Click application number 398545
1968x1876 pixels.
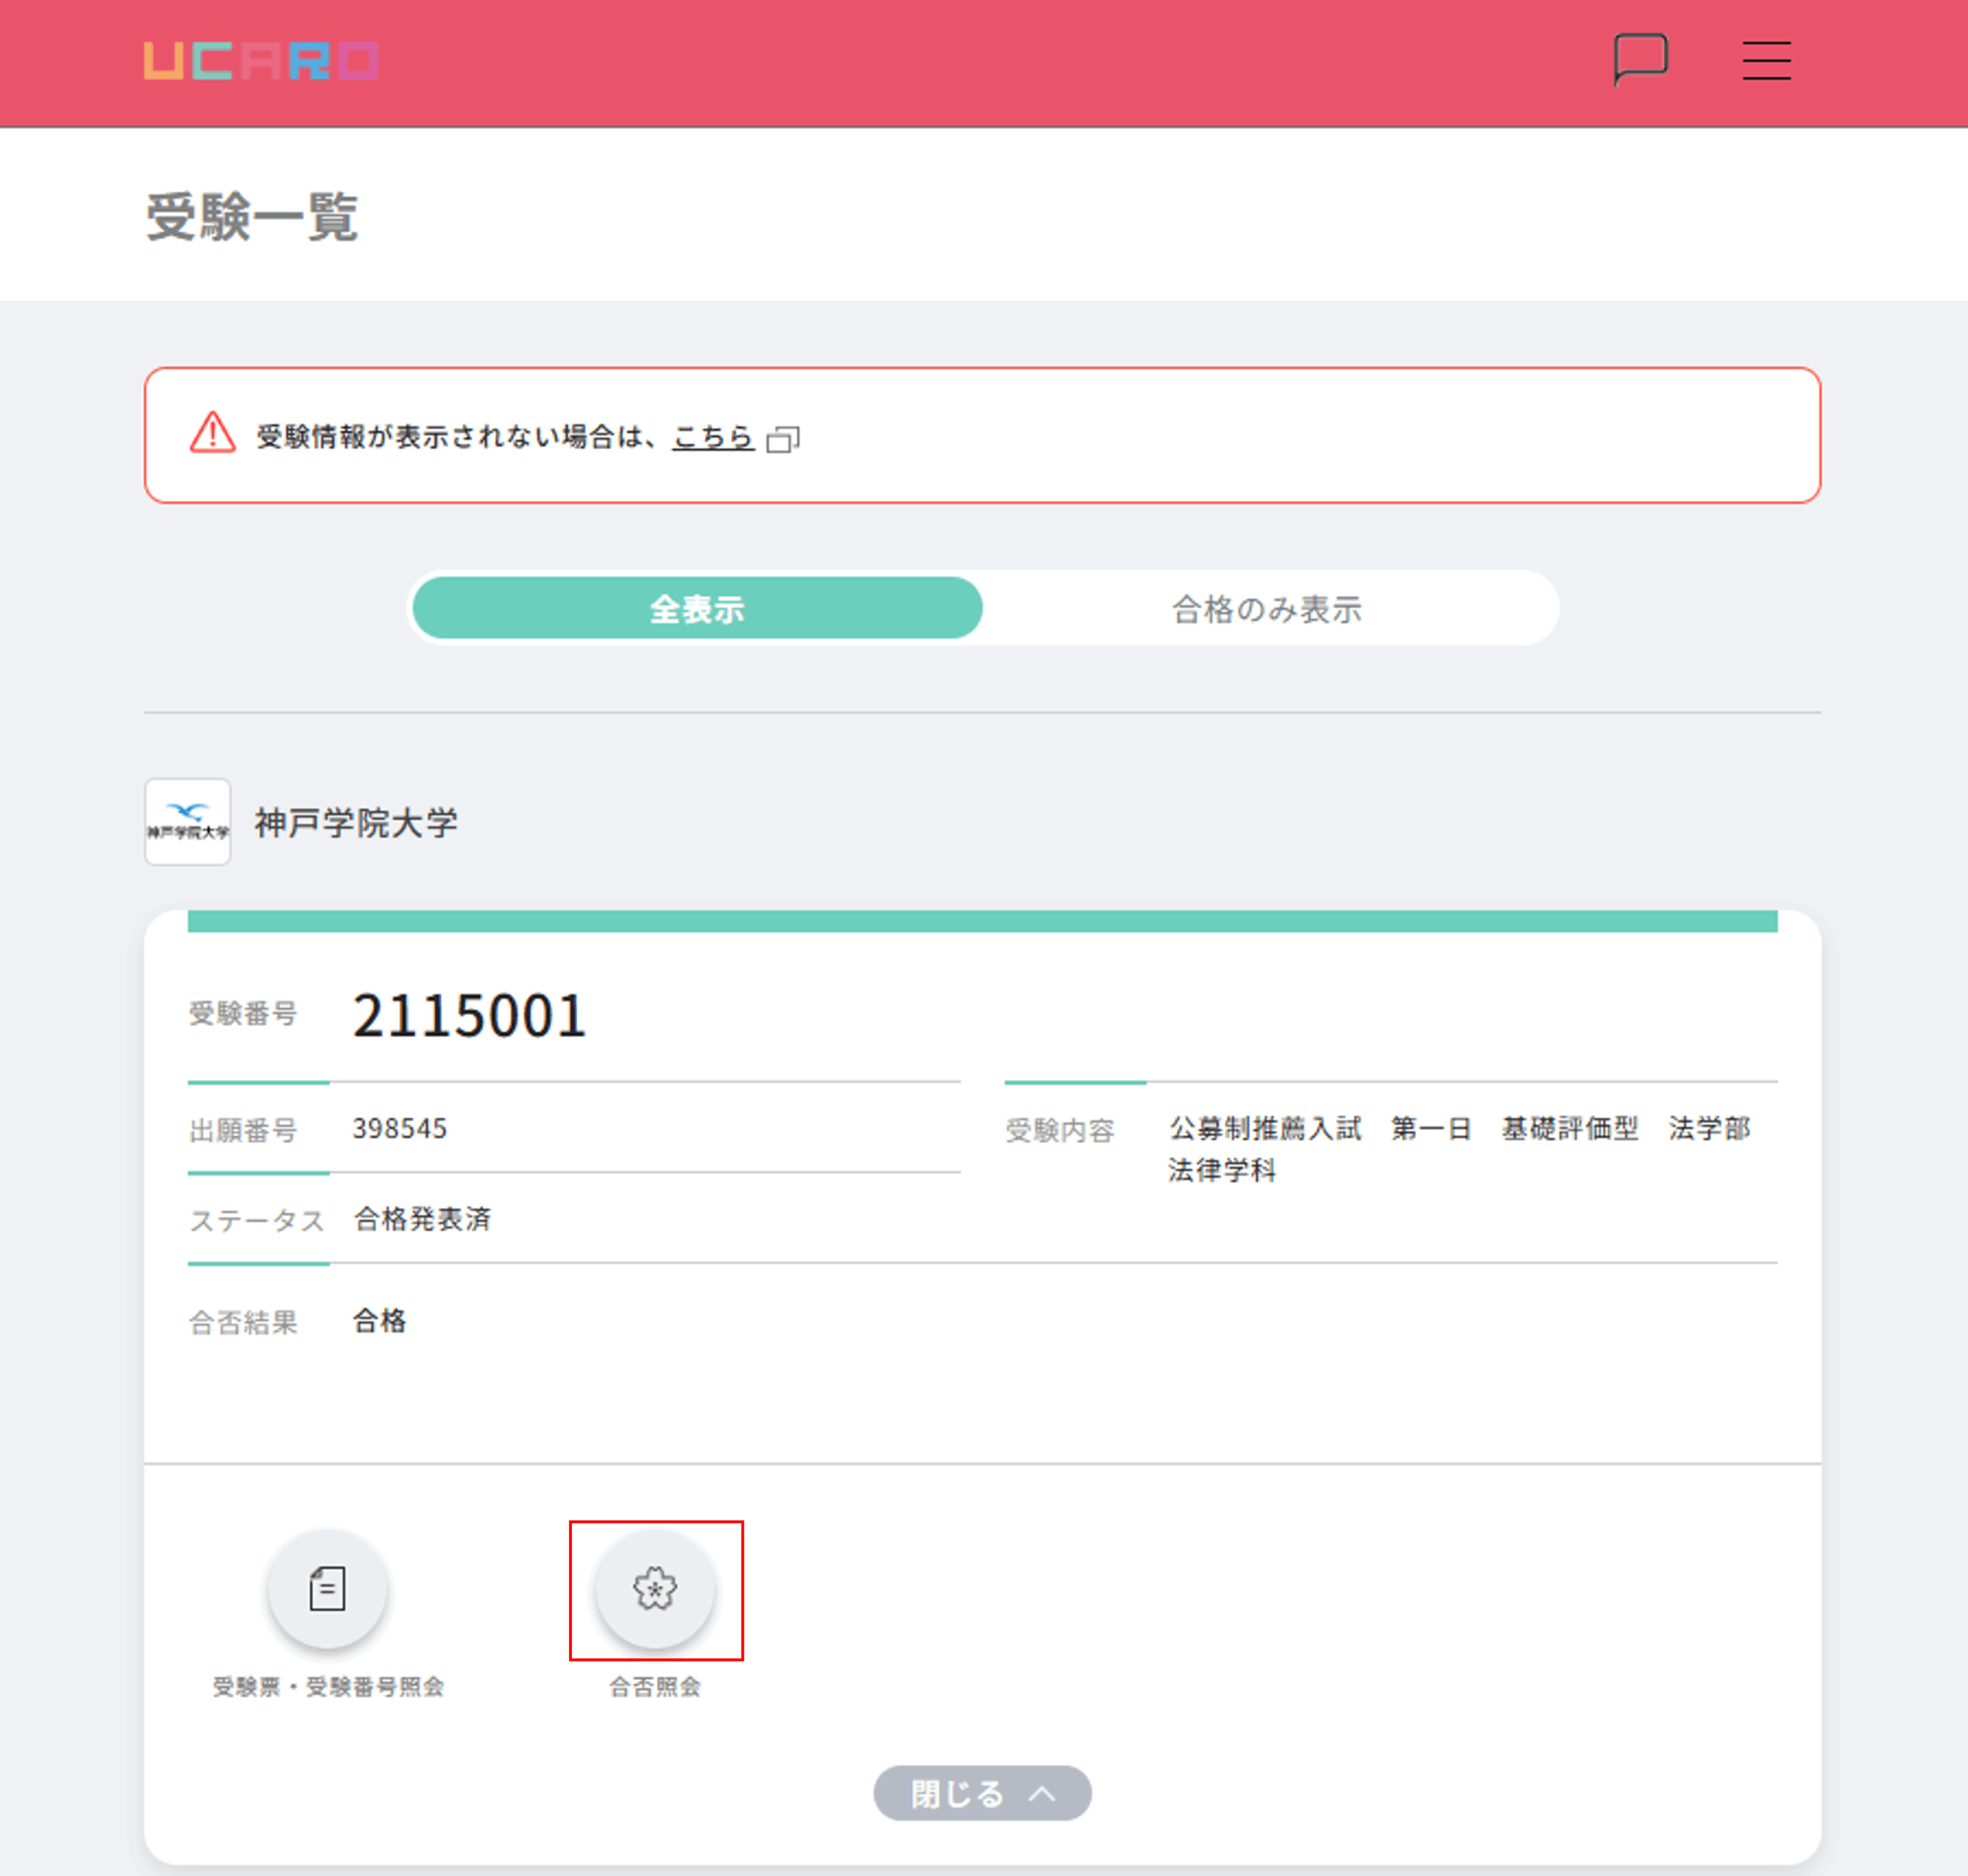click(399, 1129)
